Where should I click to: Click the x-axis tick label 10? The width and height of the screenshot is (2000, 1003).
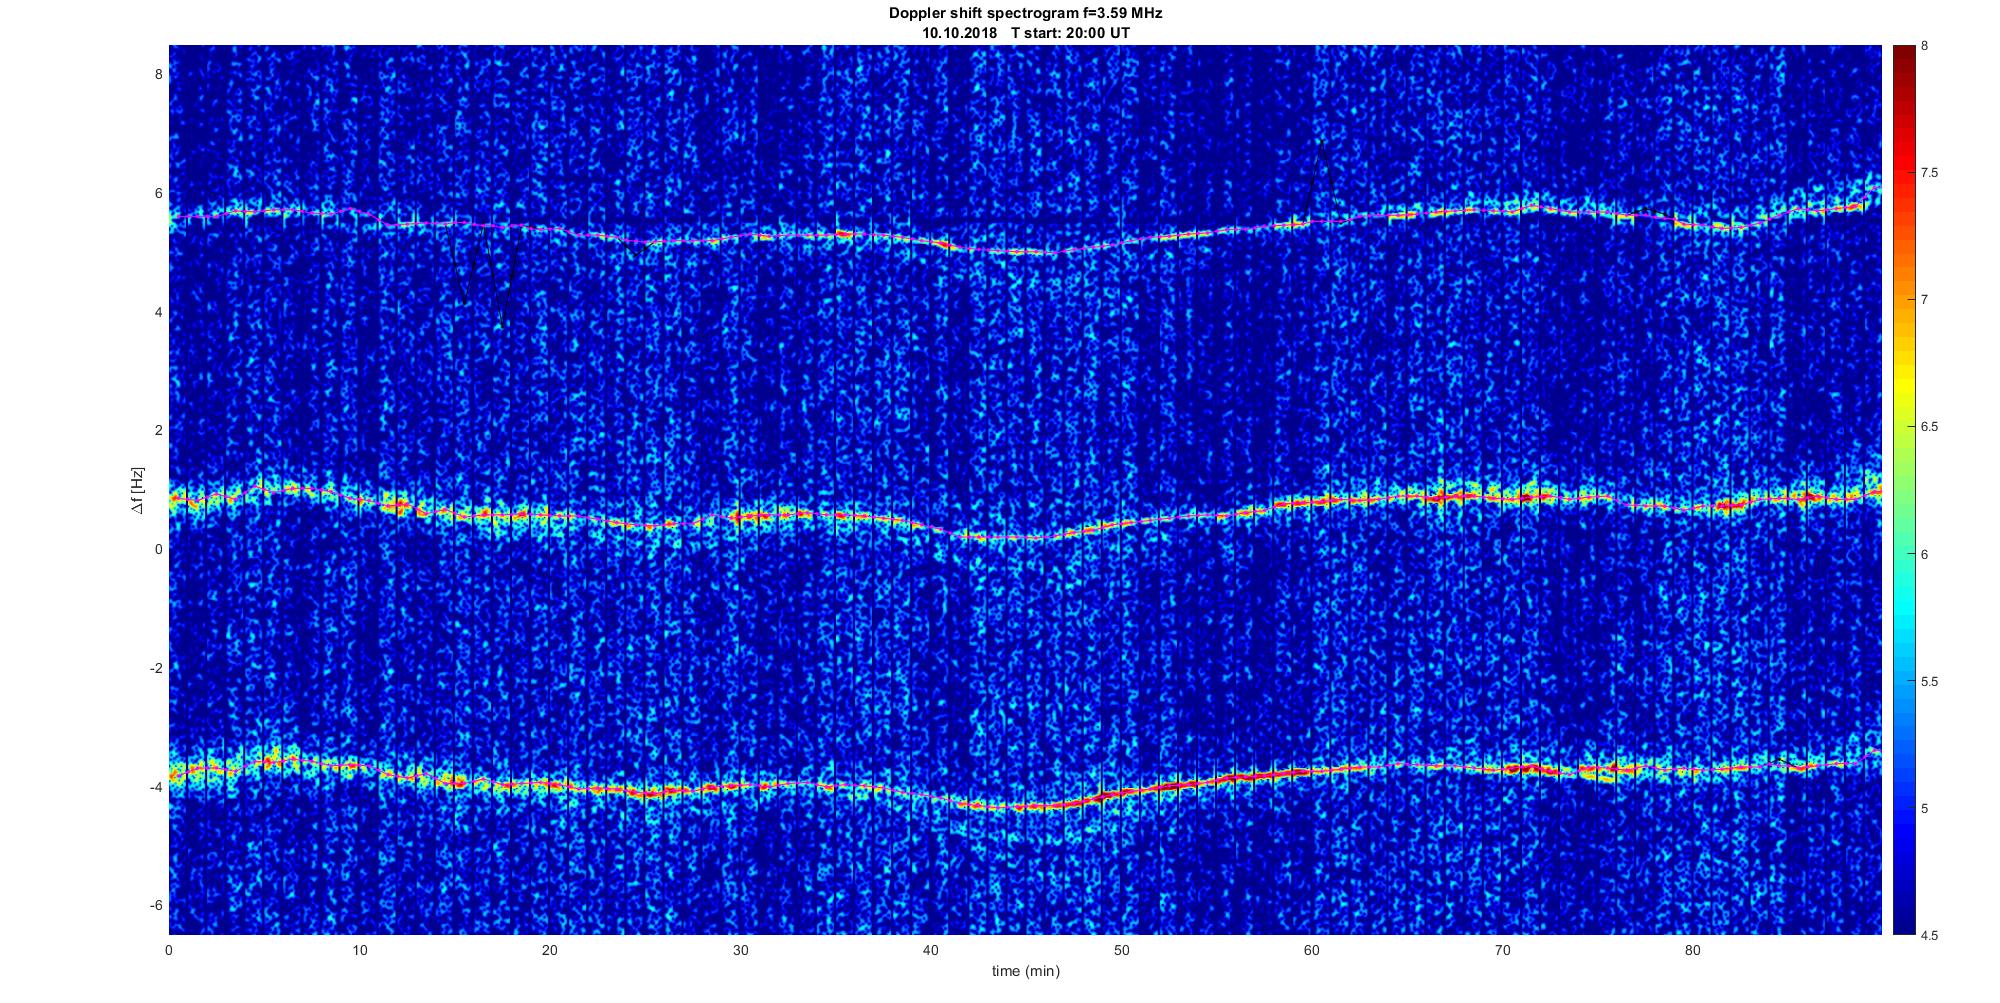359,950
